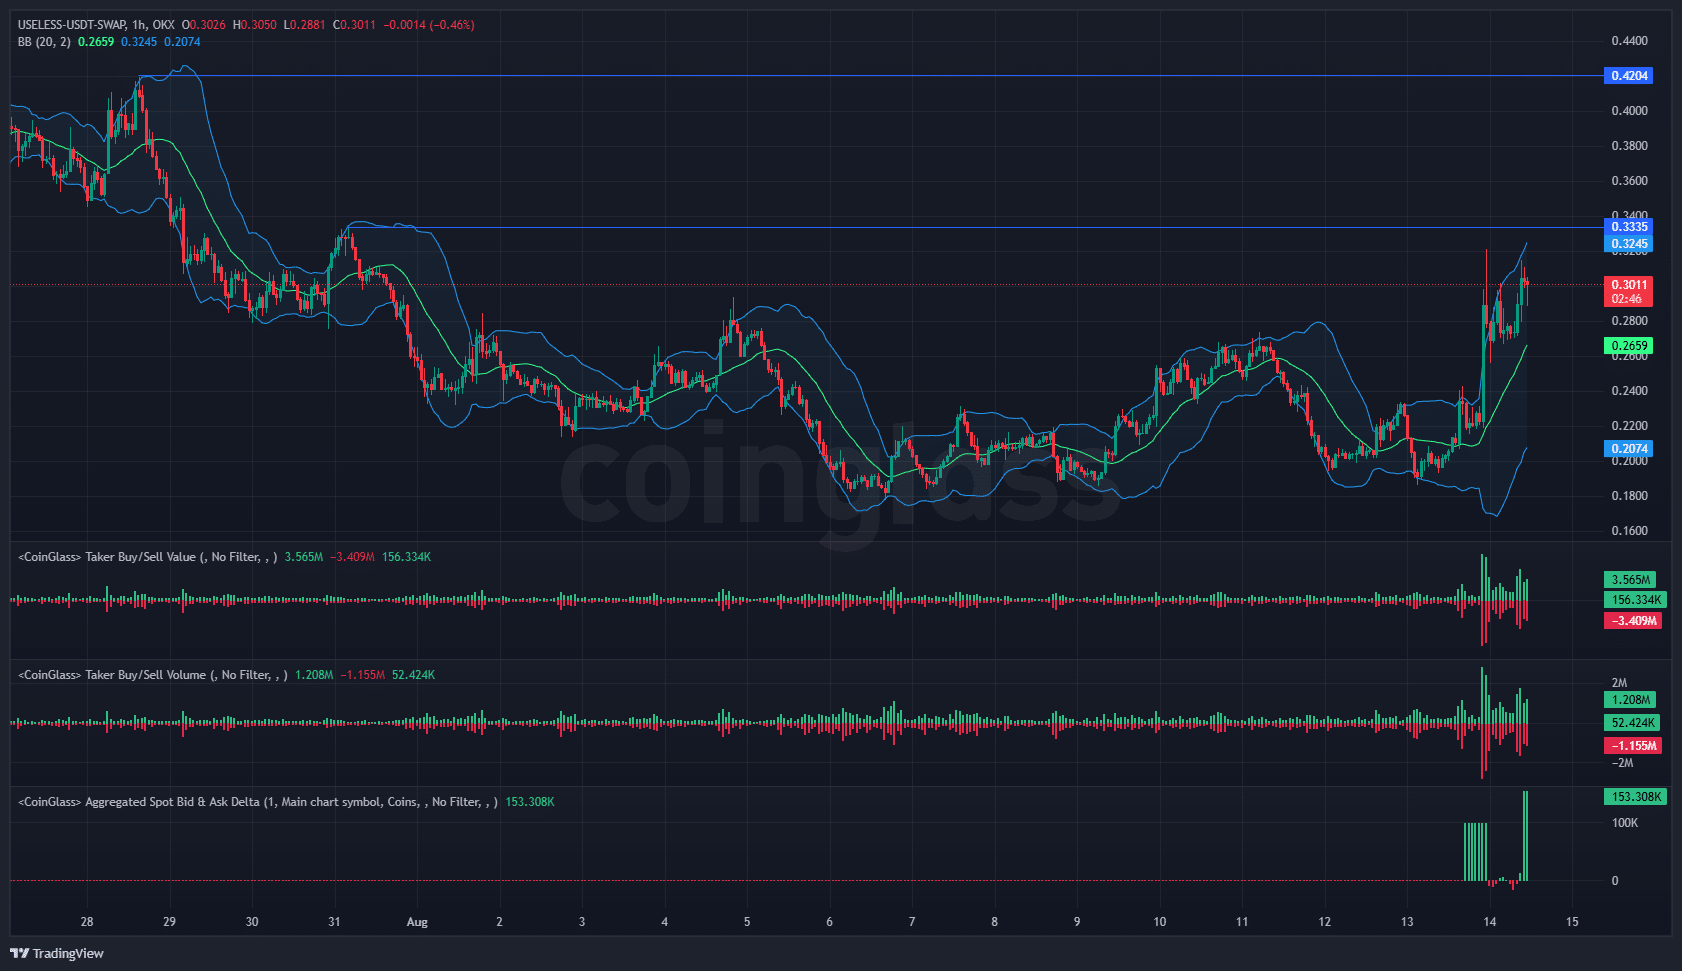Click the TradingView logo
This screenshot has height=971, width=1682.
(57, 953)
